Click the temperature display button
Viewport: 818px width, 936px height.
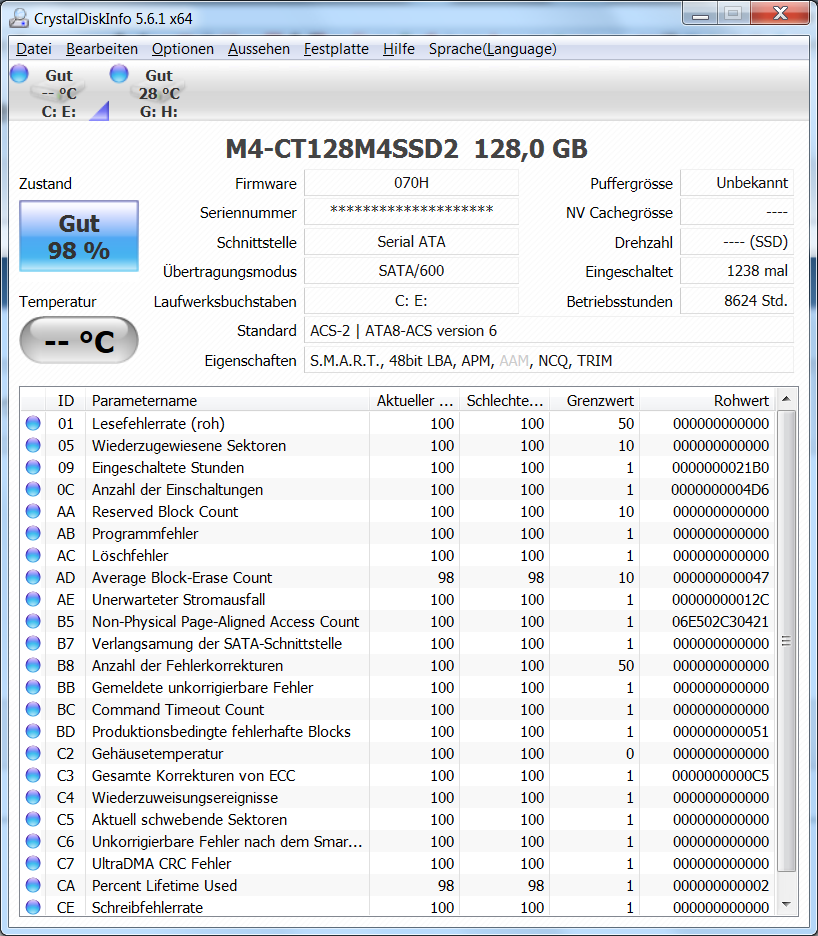(79, 340)
